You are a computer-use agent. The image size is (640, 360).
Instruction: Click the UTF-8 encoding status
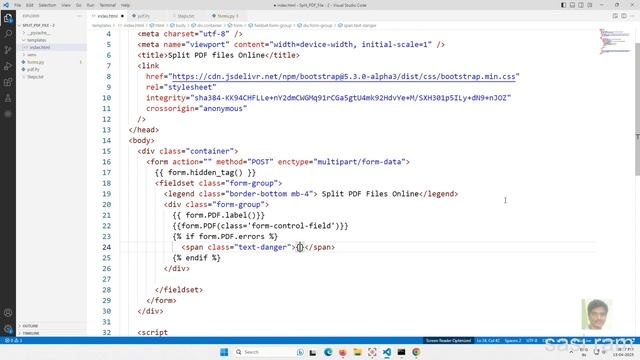pos(532,340)
